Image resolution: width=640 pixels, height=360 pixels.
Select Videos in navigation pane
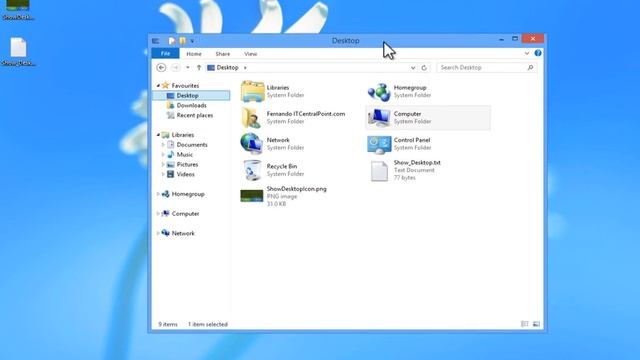pyautogui.click(x=185, y=174)
